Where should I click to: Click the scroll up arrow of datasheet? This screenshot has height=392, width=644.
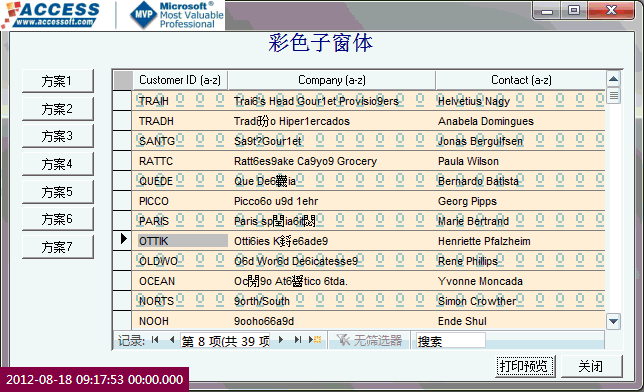pos(614,79)
